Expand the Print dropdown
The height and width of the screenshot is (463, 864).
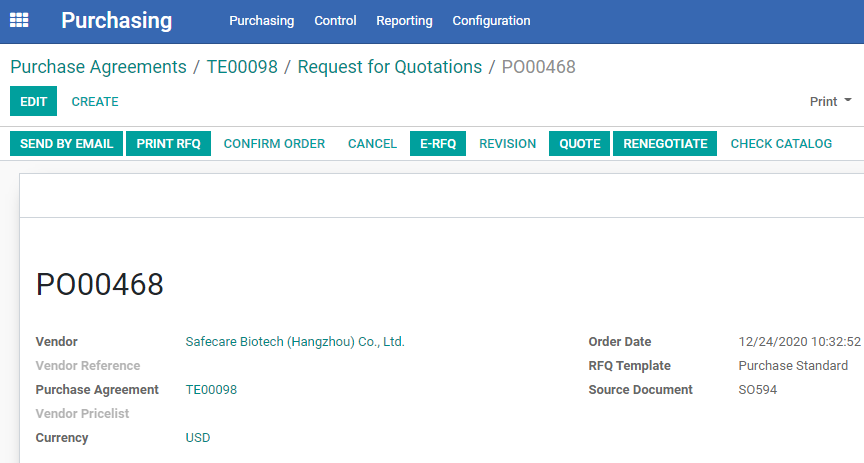point(830,101)
